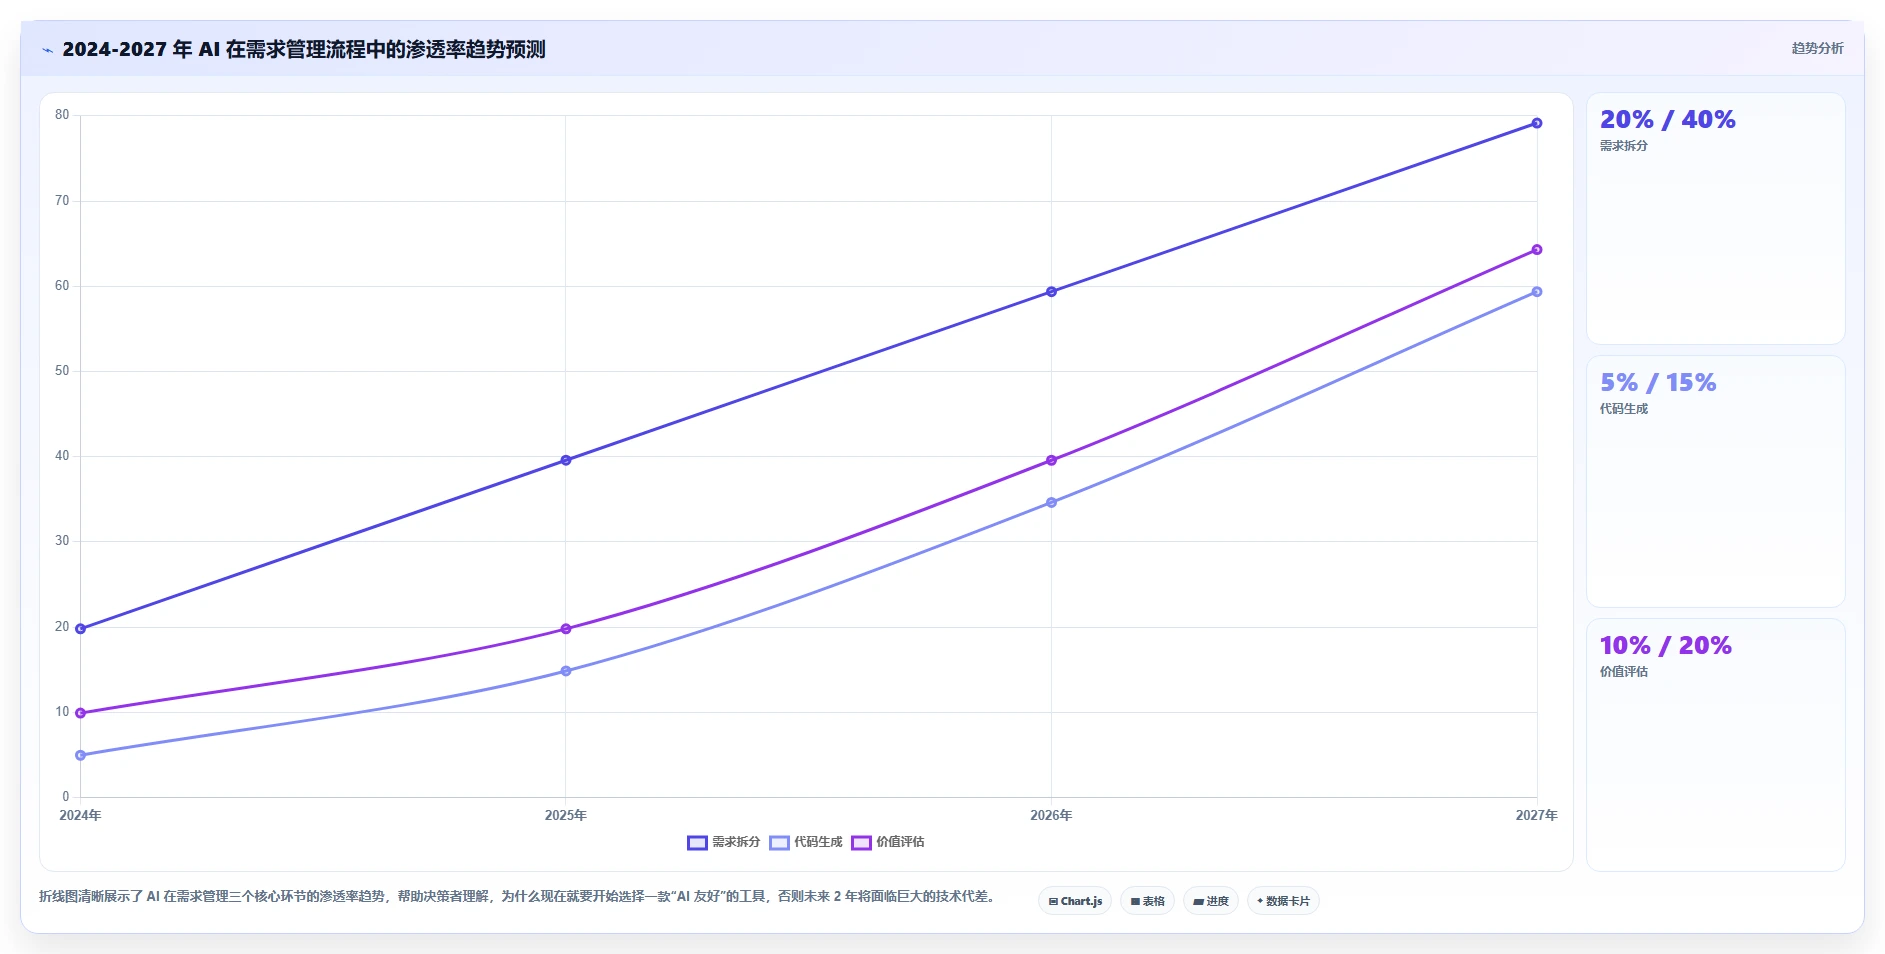Click the chart title starting with 2024-2027 年 AI

304,49
